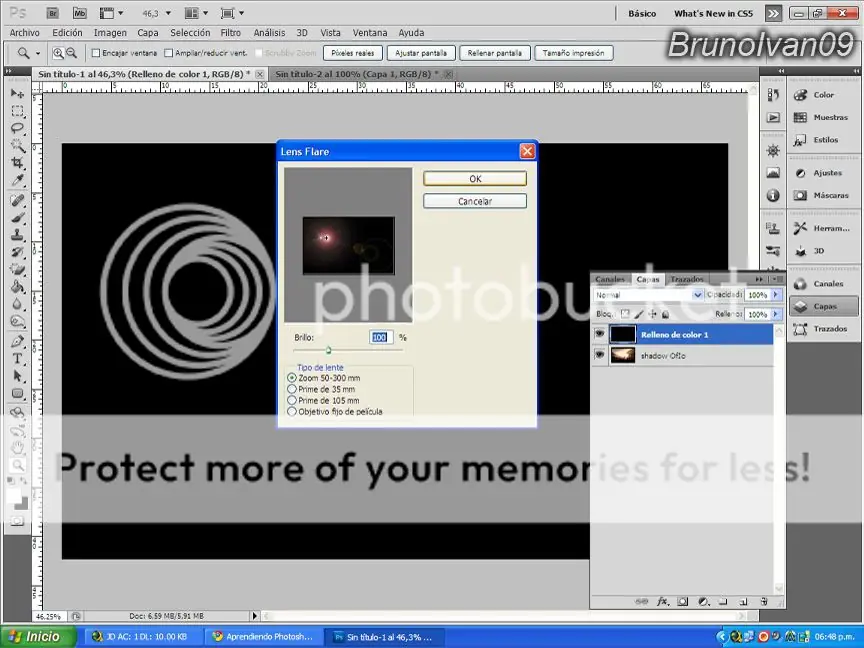Viewport: 864px width, 648px height.
Task: Select the Magic Wand tool
Action: (17, 145)
